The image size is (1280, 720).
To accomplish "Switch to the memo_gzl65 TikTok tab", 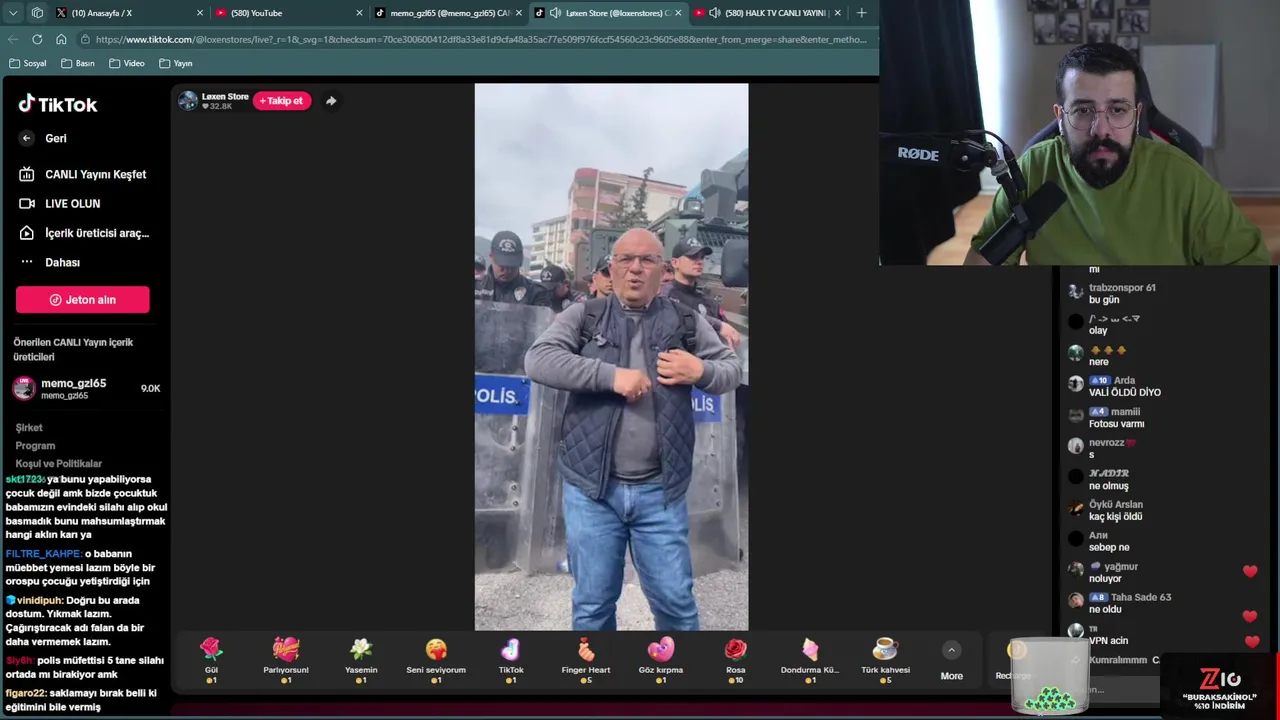I will pyautogui.click(x=448, y=13).
